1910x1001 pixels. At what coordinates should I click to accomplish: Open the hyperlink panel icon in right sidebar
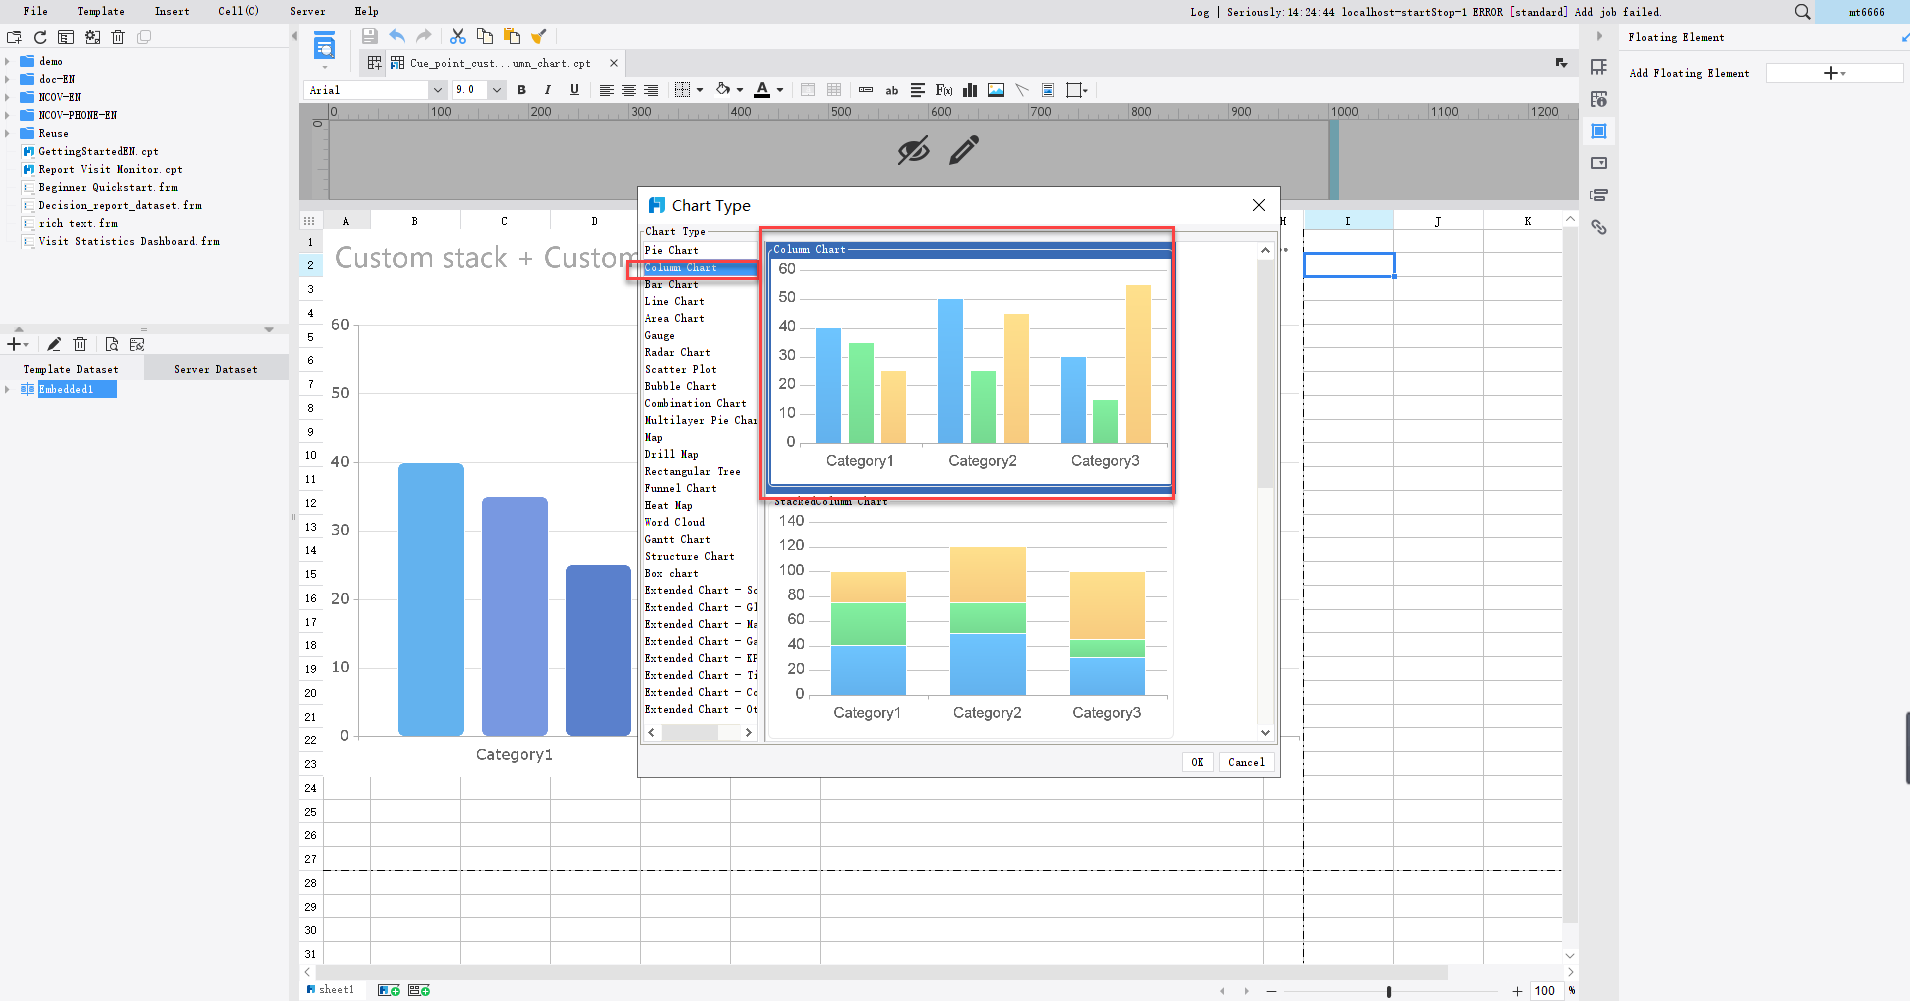pyautogui.click(x=1599, y=227)
